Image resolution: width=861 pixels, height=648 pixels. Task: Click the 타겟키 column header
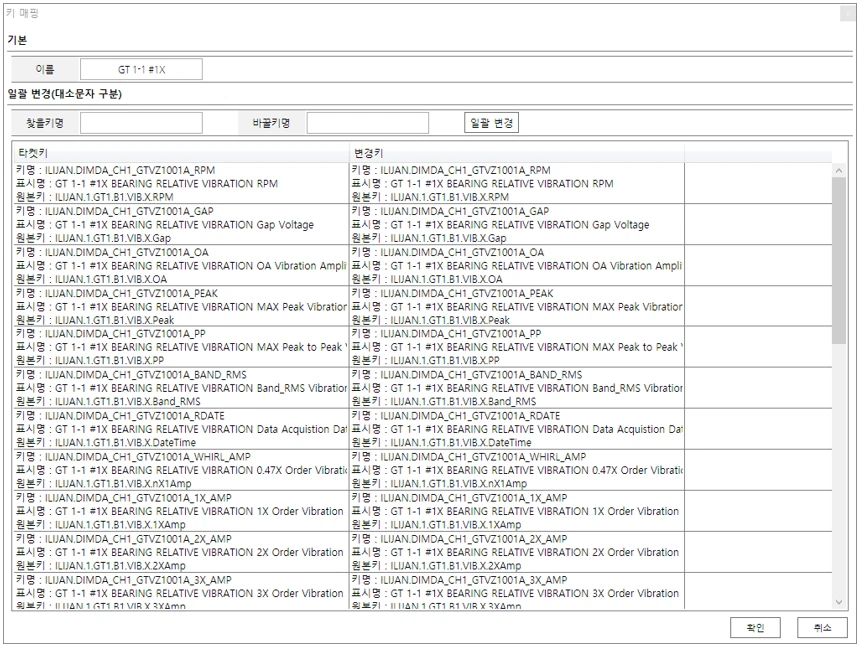pyautogui.click(x=181, y=153)
